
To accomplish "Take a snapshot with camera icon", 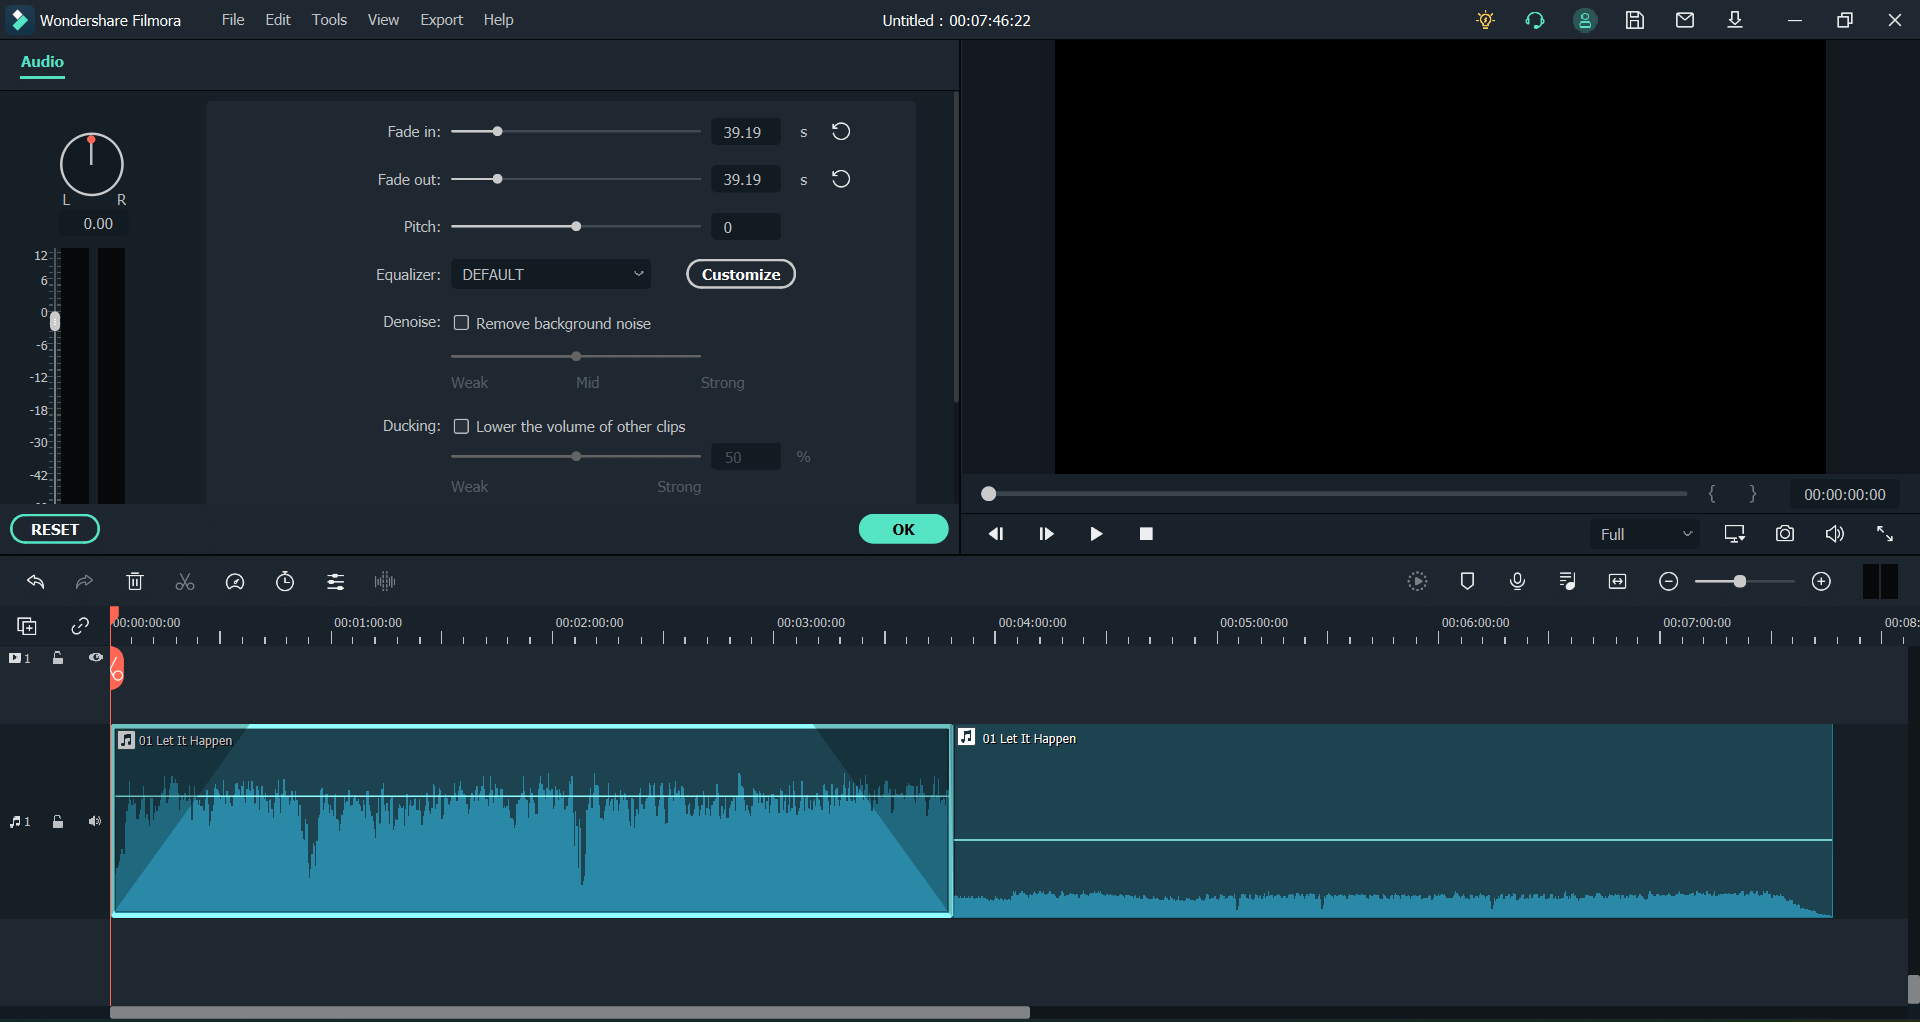I will click(1785, 534).
